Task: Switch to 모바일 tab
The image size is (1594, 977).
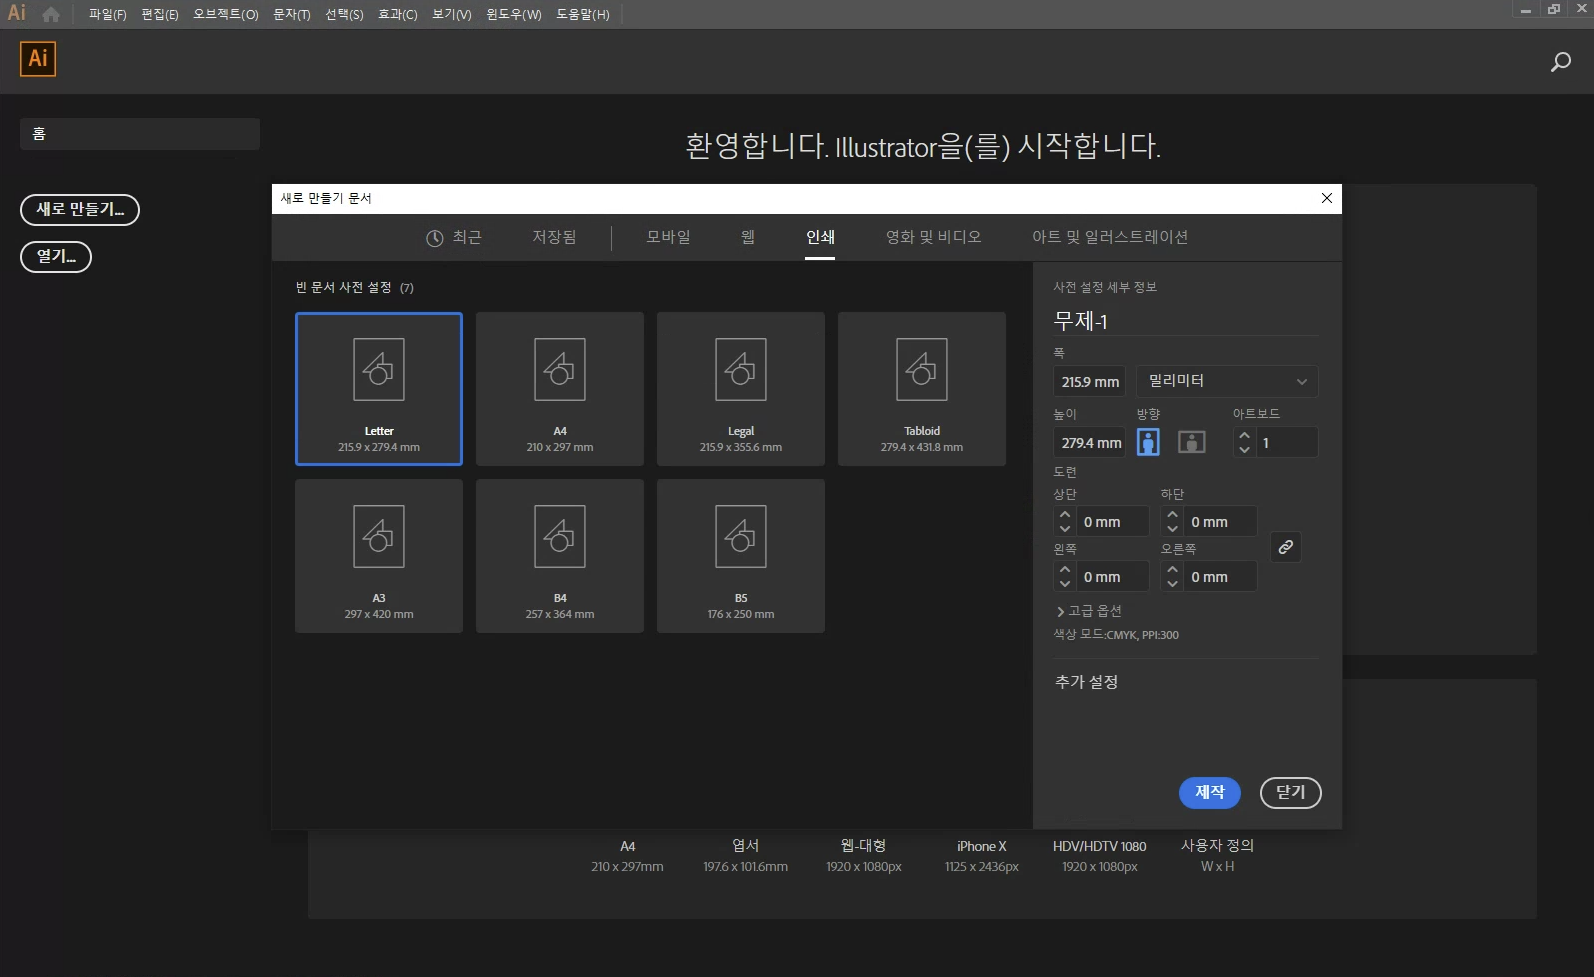Action: 668,237
